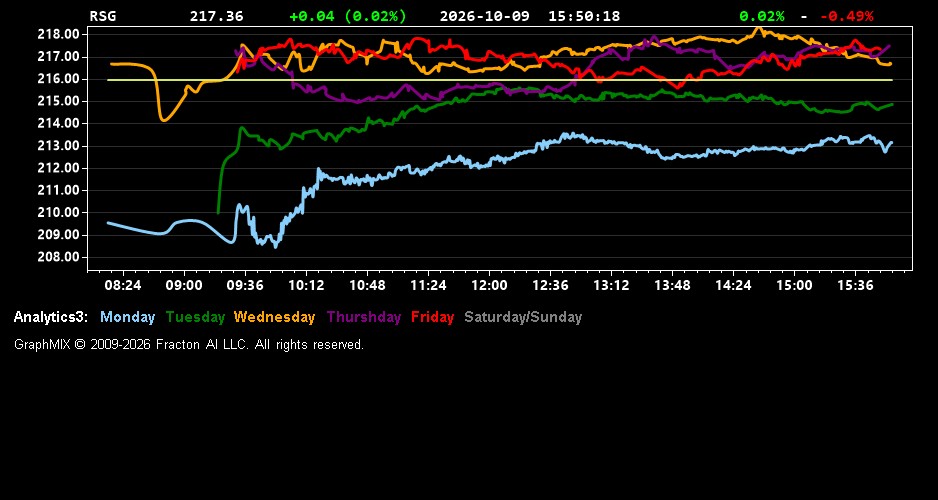Click the 12:36 time axis label
This screenshot has width=938, height=500.
(550, 285)
